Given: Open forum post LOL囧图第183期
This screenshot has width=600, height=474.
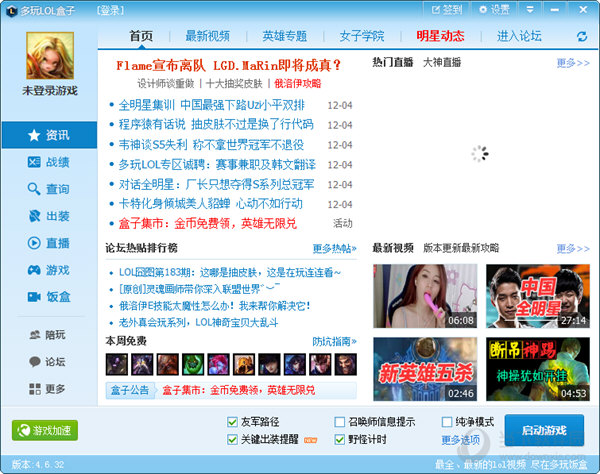Looking at the screenshot, I should point(230,272).
